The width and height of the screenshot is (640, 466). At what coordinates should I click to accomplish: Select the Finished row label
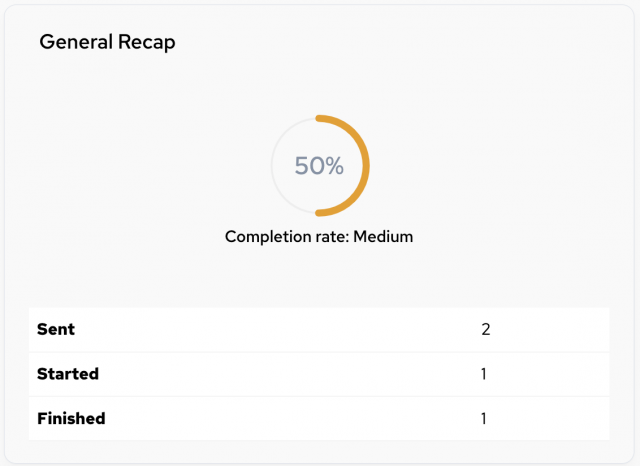pos(71,418)
